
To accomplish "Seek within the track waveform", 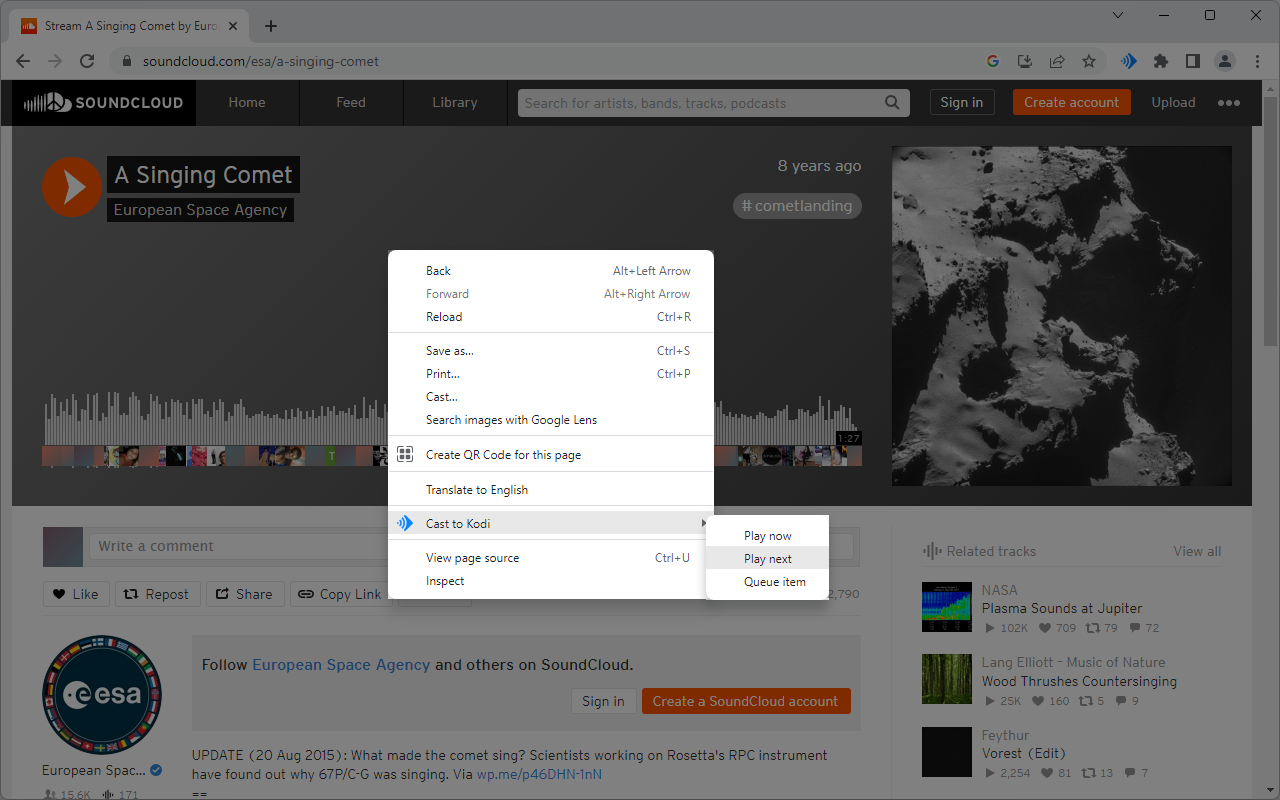I will click(x=452, y=418).
